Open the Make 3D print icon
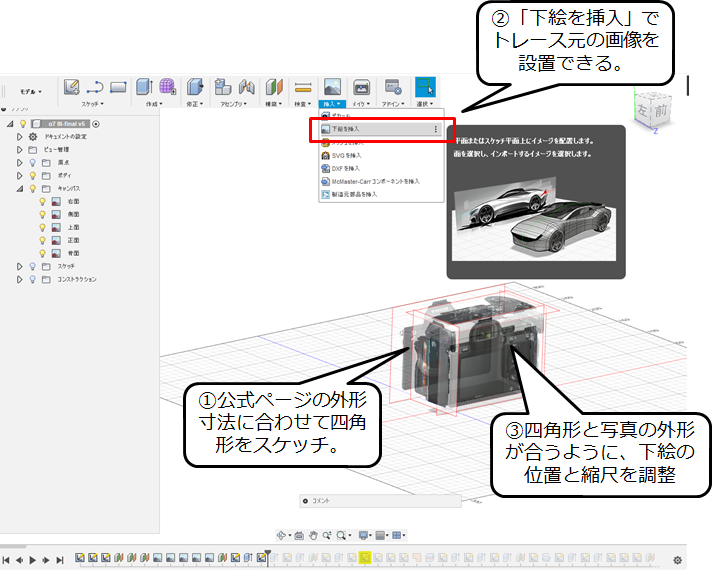The width and height of the screenshot is (712, 570). 361,87
